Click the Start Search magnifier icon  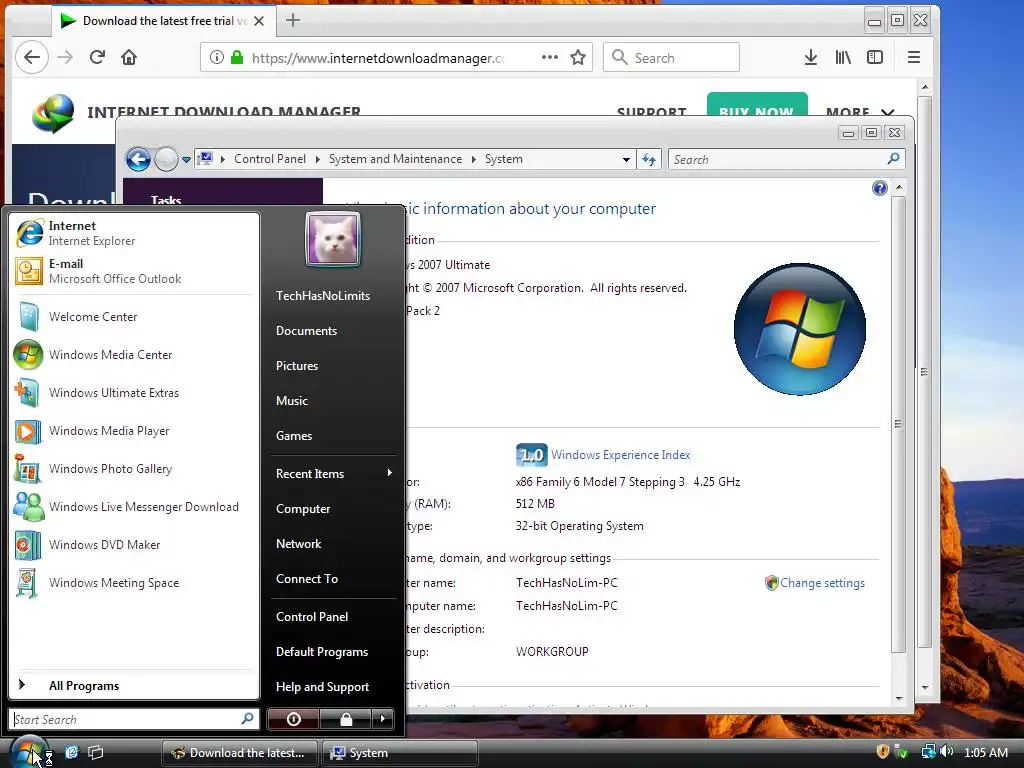[x=248, y=718]
